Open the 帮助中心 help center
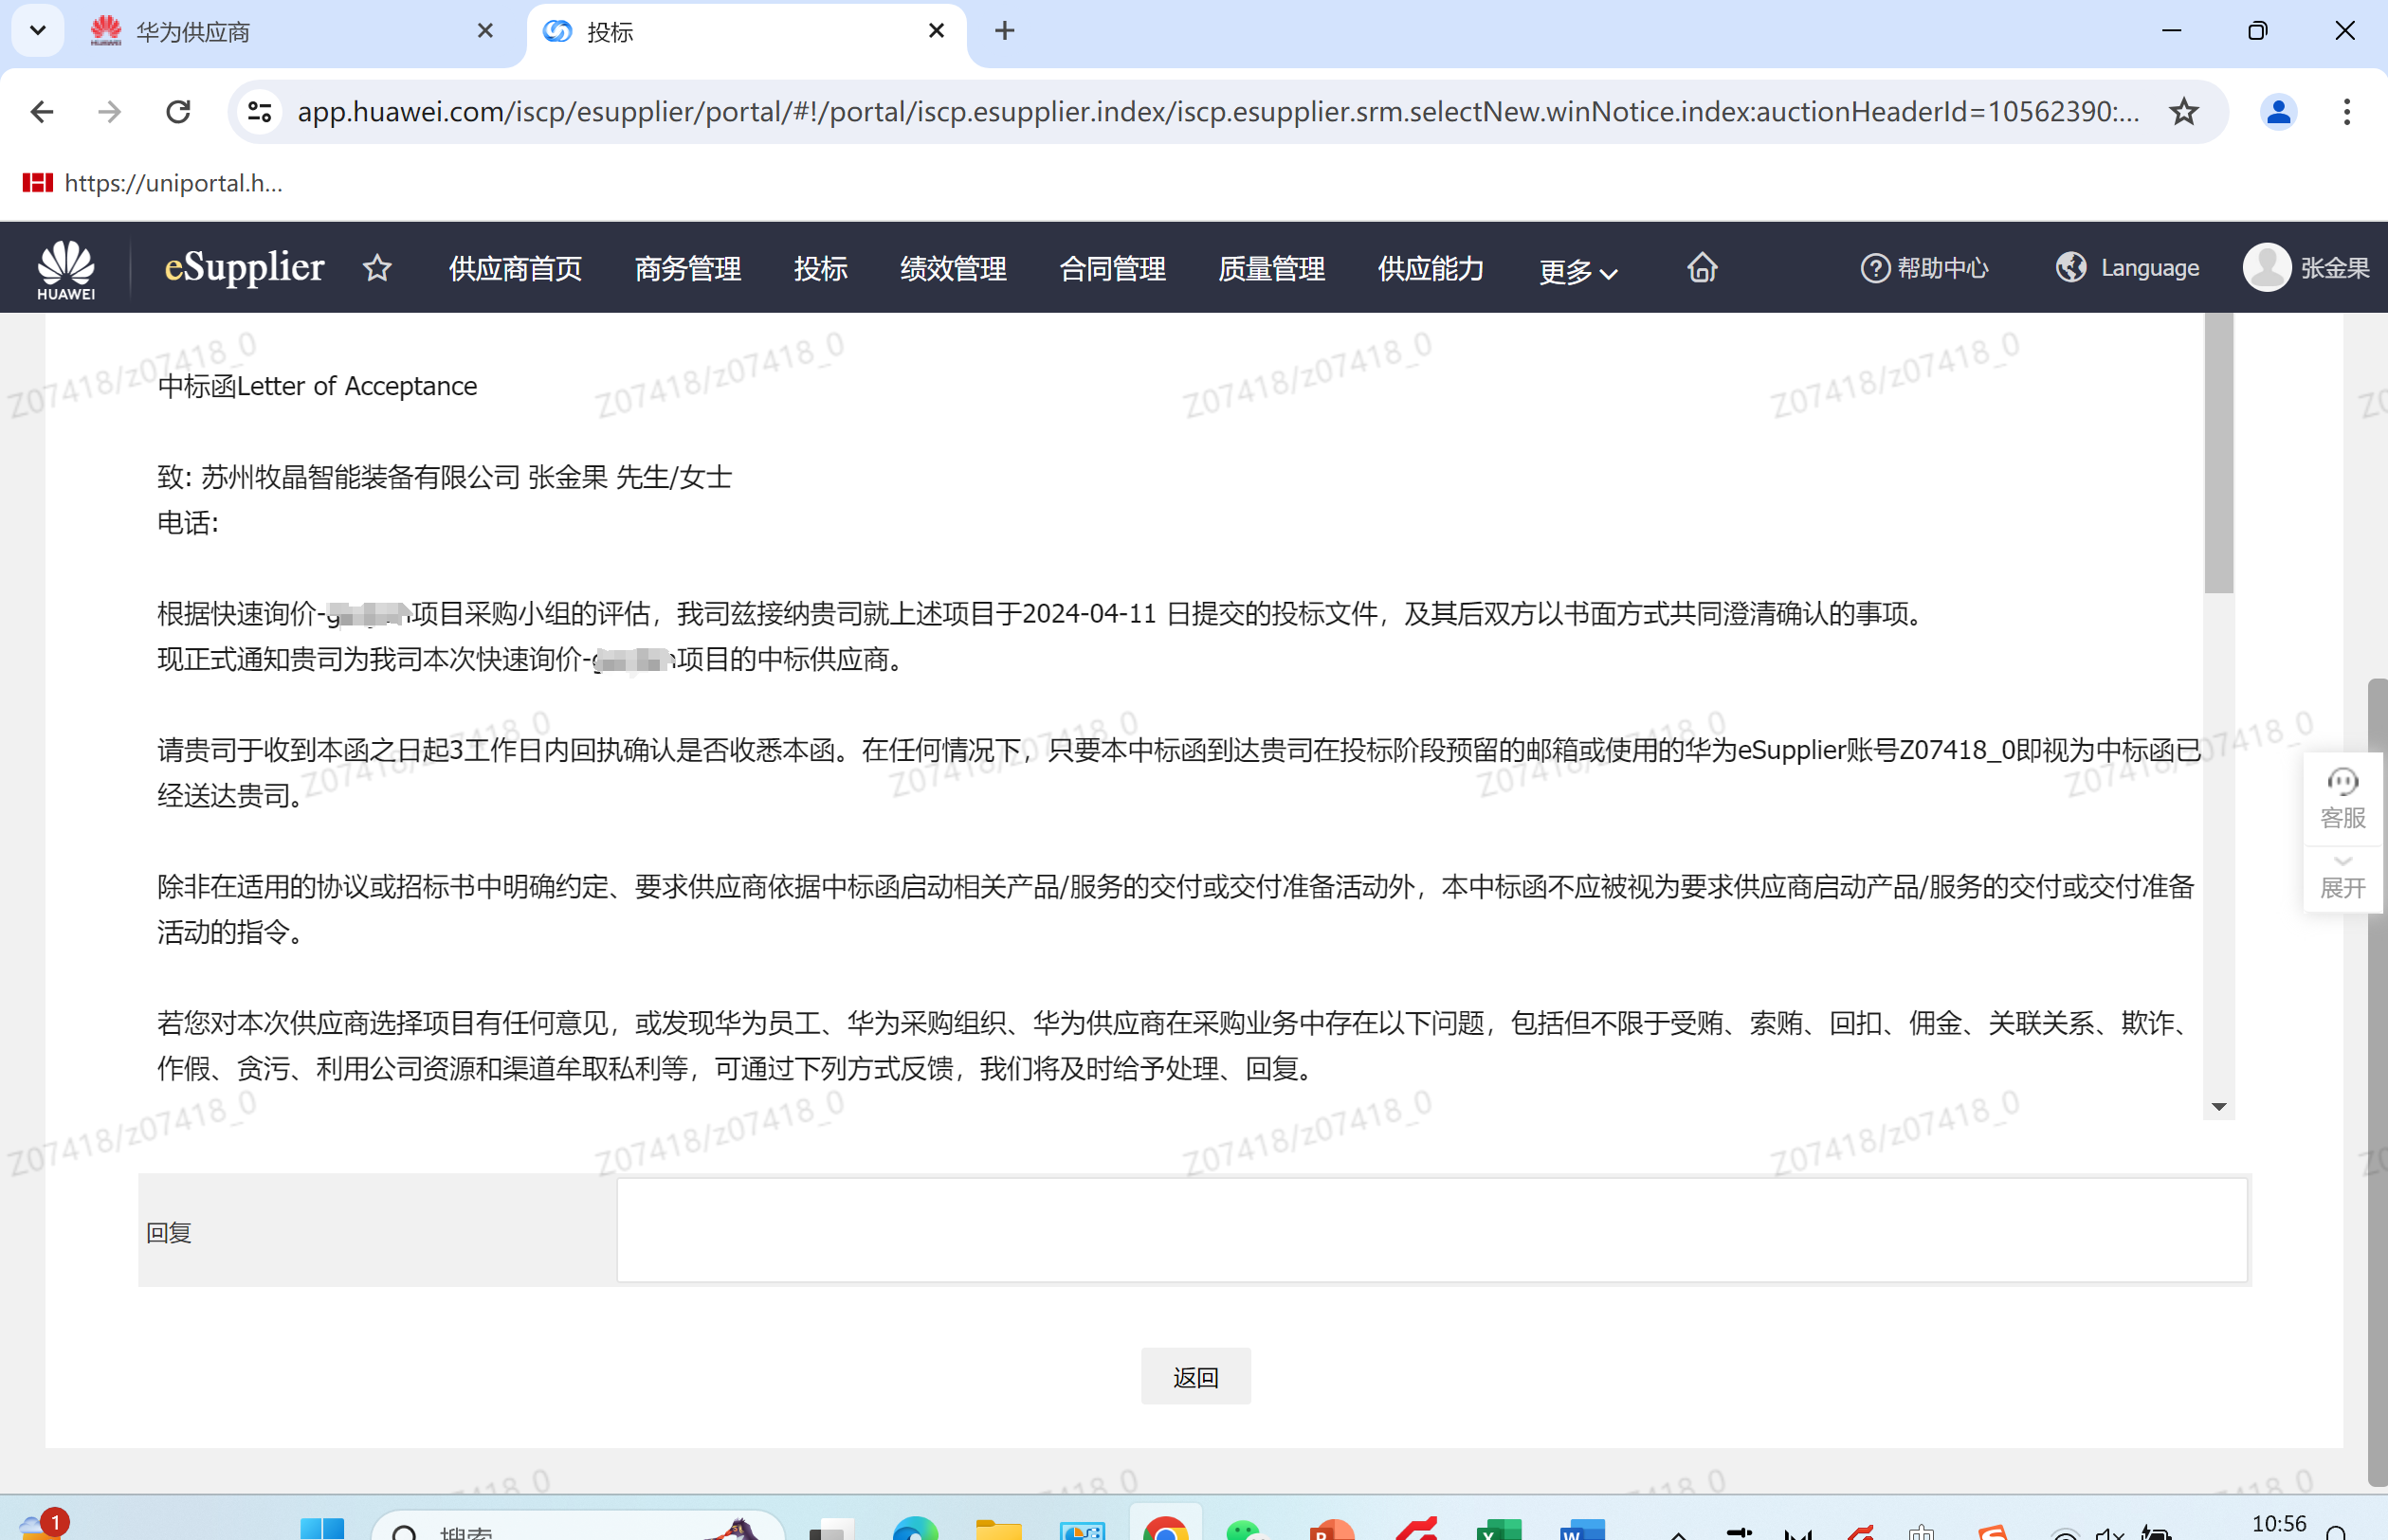Screen dimensions: 2388x1540 1923,267
